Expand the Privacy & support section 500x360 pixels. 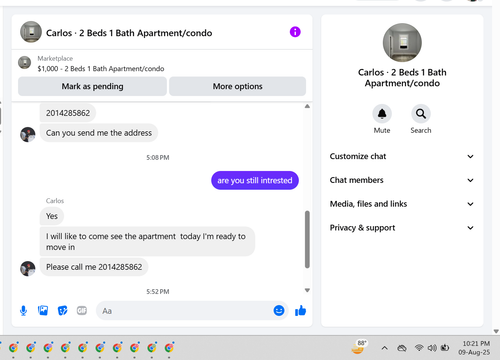pos(402,228)
